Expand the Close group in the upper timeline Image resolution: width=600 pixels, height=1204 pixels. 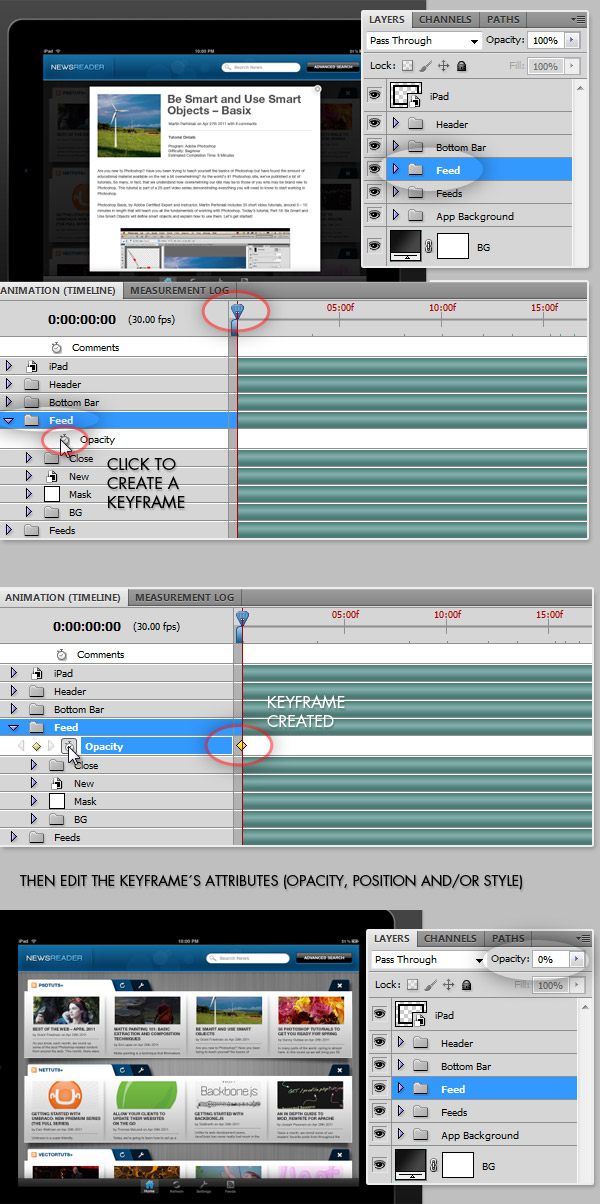click(x=29, y=458)
